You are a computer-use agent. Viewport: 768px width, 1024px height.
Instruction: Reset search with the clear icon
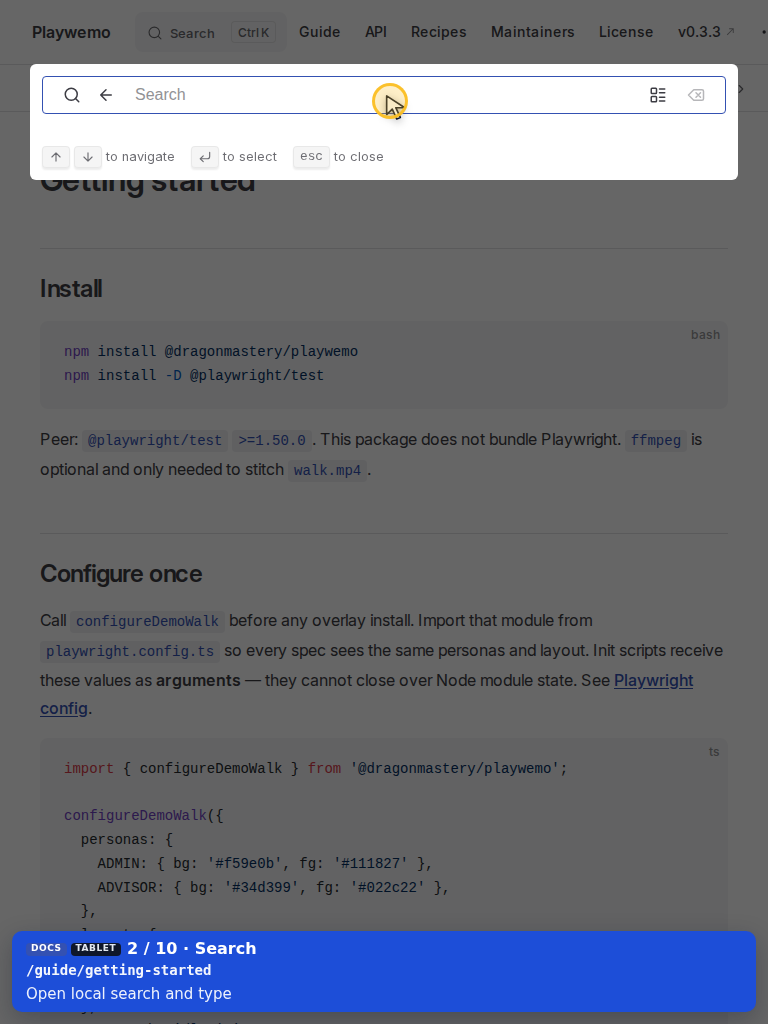tap(696, 95)
